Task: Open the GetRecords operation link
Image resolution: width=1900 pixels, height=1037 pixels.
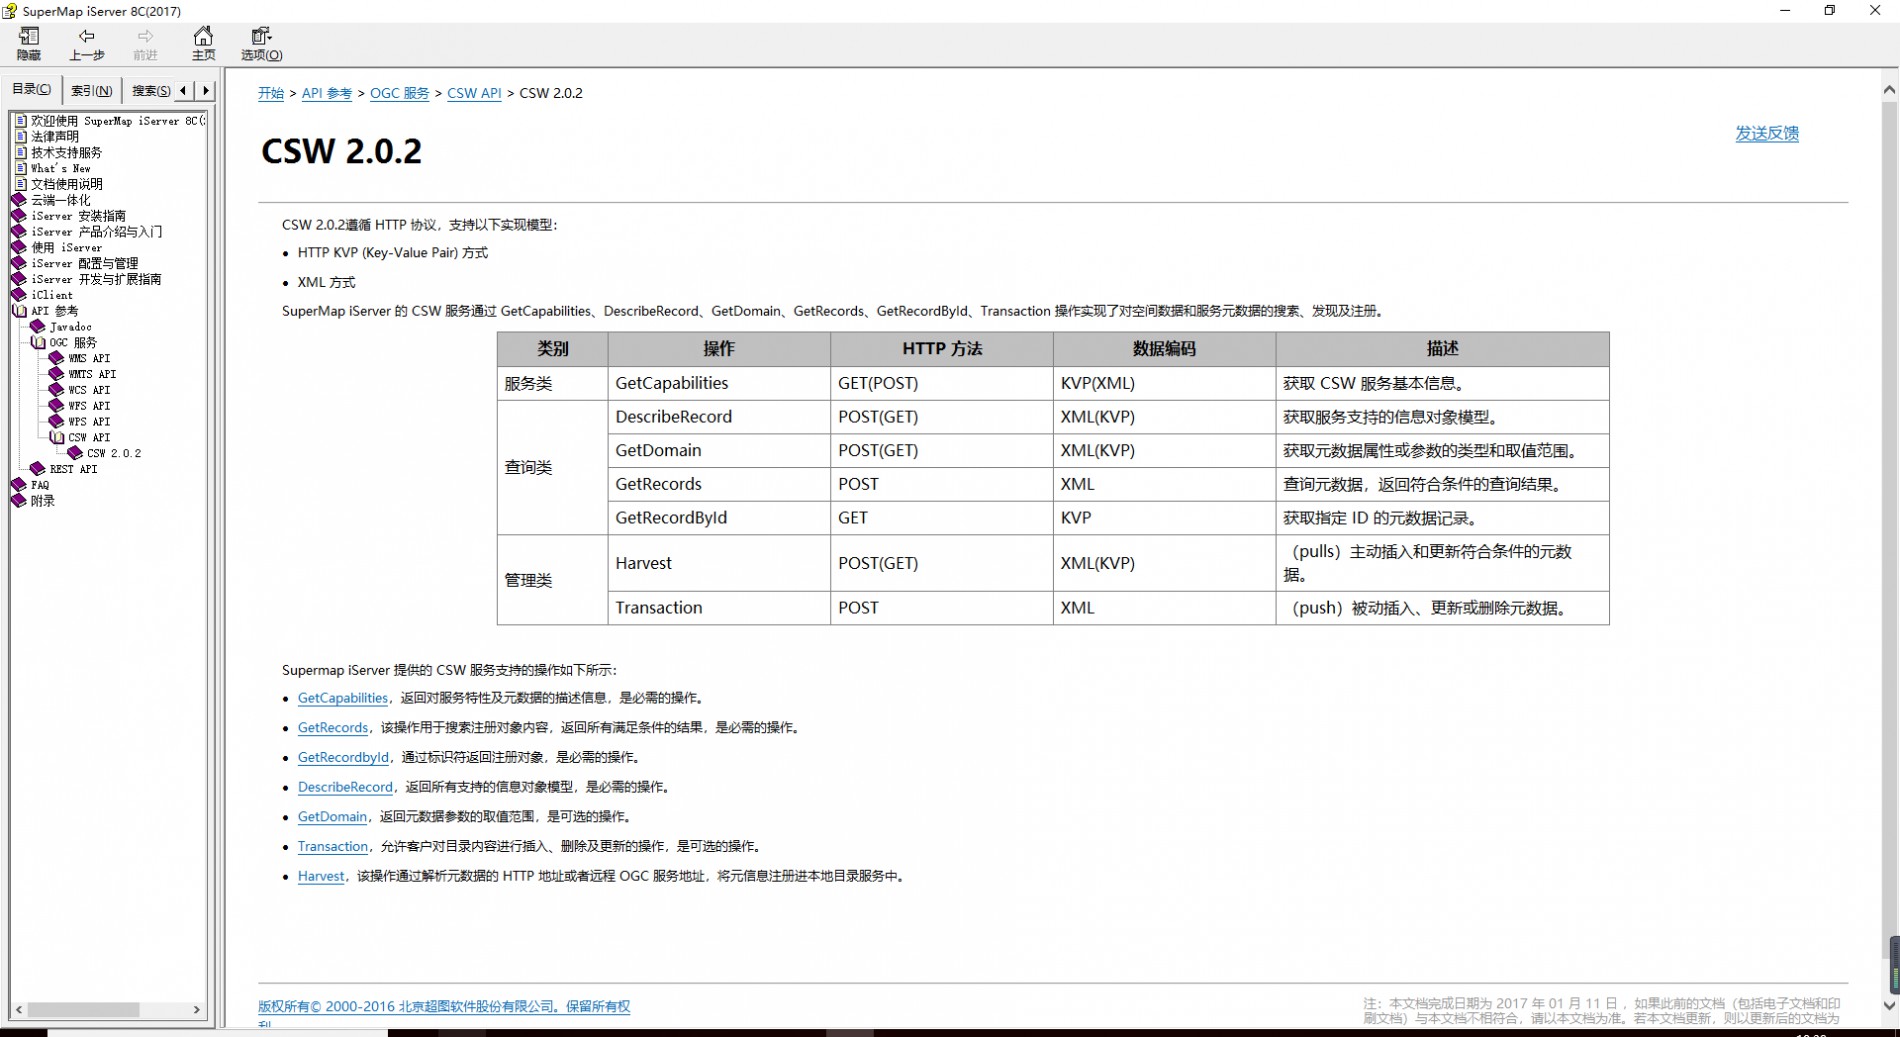Action: coord(333,728)
